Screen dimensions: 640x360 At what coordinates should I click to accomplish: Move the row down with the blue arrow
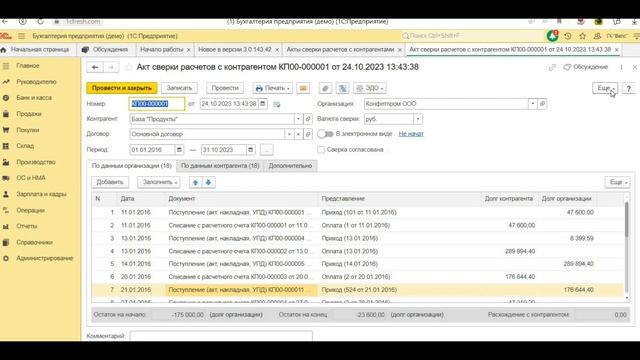click(208, 182)
